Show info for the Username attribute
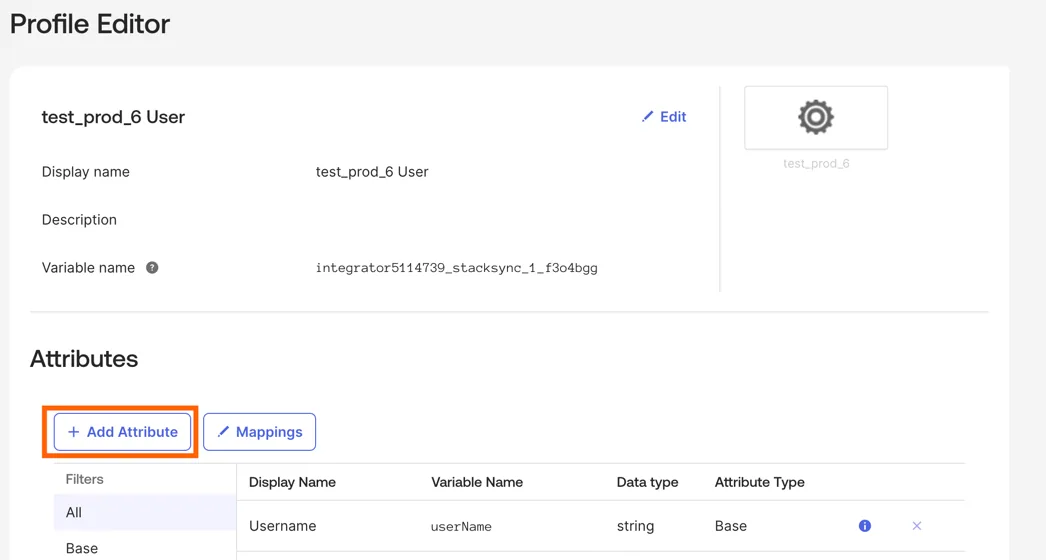Viewport: 1046px width, 560px height. point(865,526)
